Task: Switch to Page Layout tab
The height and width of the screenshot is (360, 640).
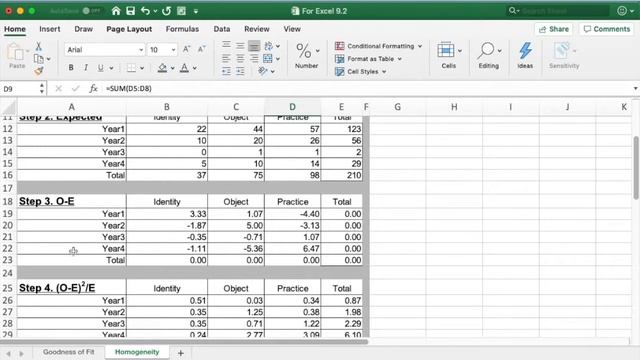Action: click(x=129, y=29)
